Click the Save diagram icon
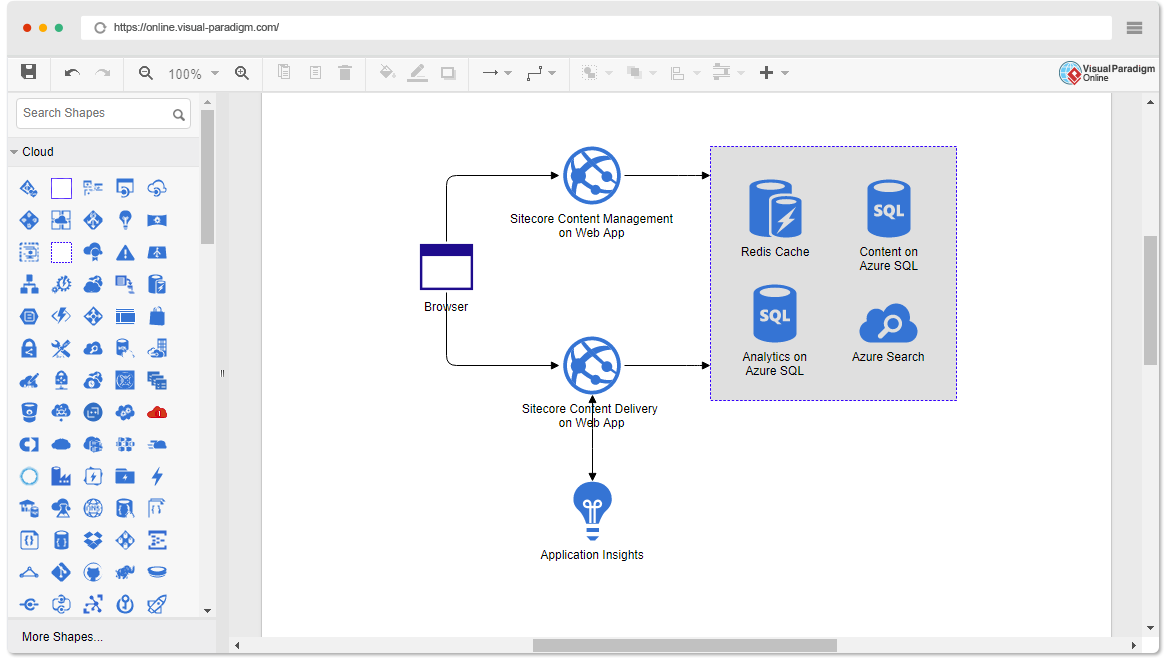The height and width of the screenshot is (665, 1170). point(28,72)
